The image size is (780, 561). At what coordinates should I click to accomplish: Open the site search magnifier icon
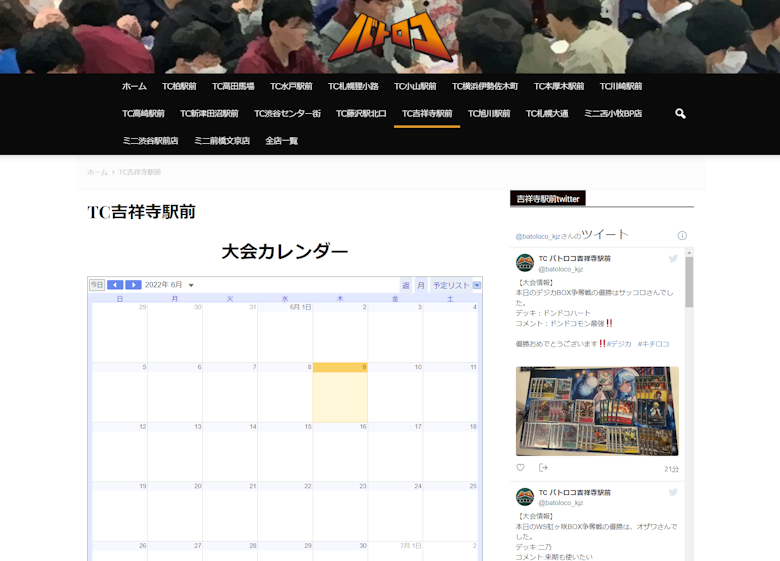680,114
